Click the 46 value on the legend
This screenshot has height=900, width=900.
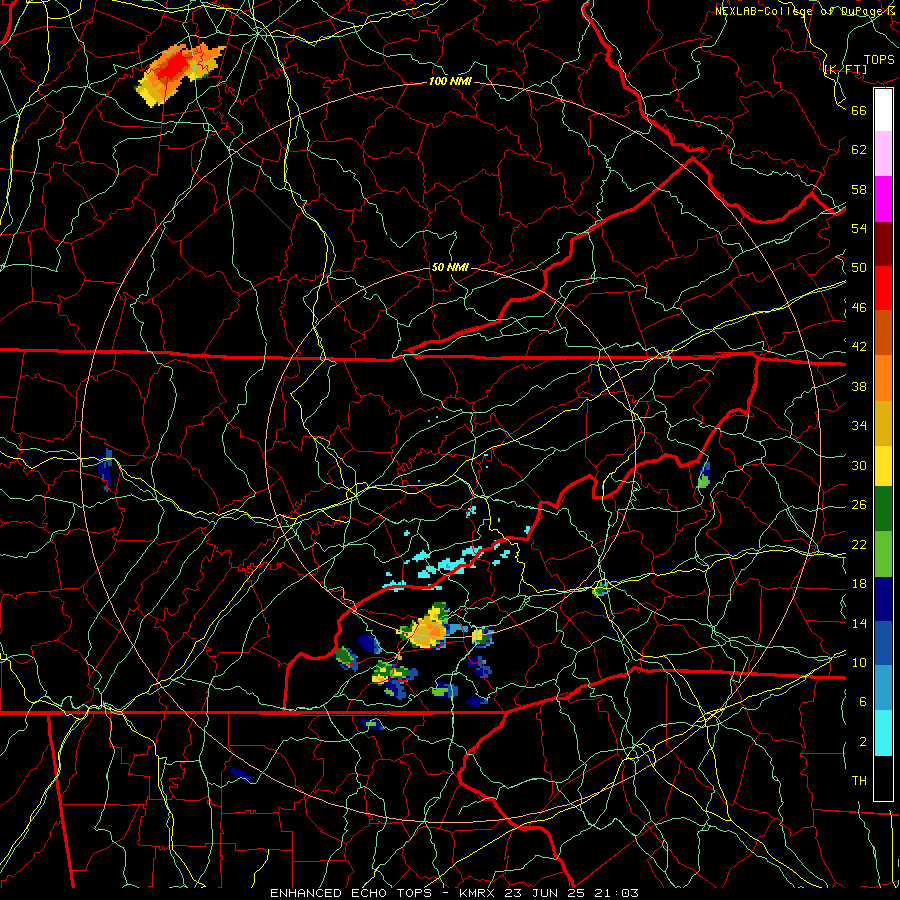[x=859, y=308]
